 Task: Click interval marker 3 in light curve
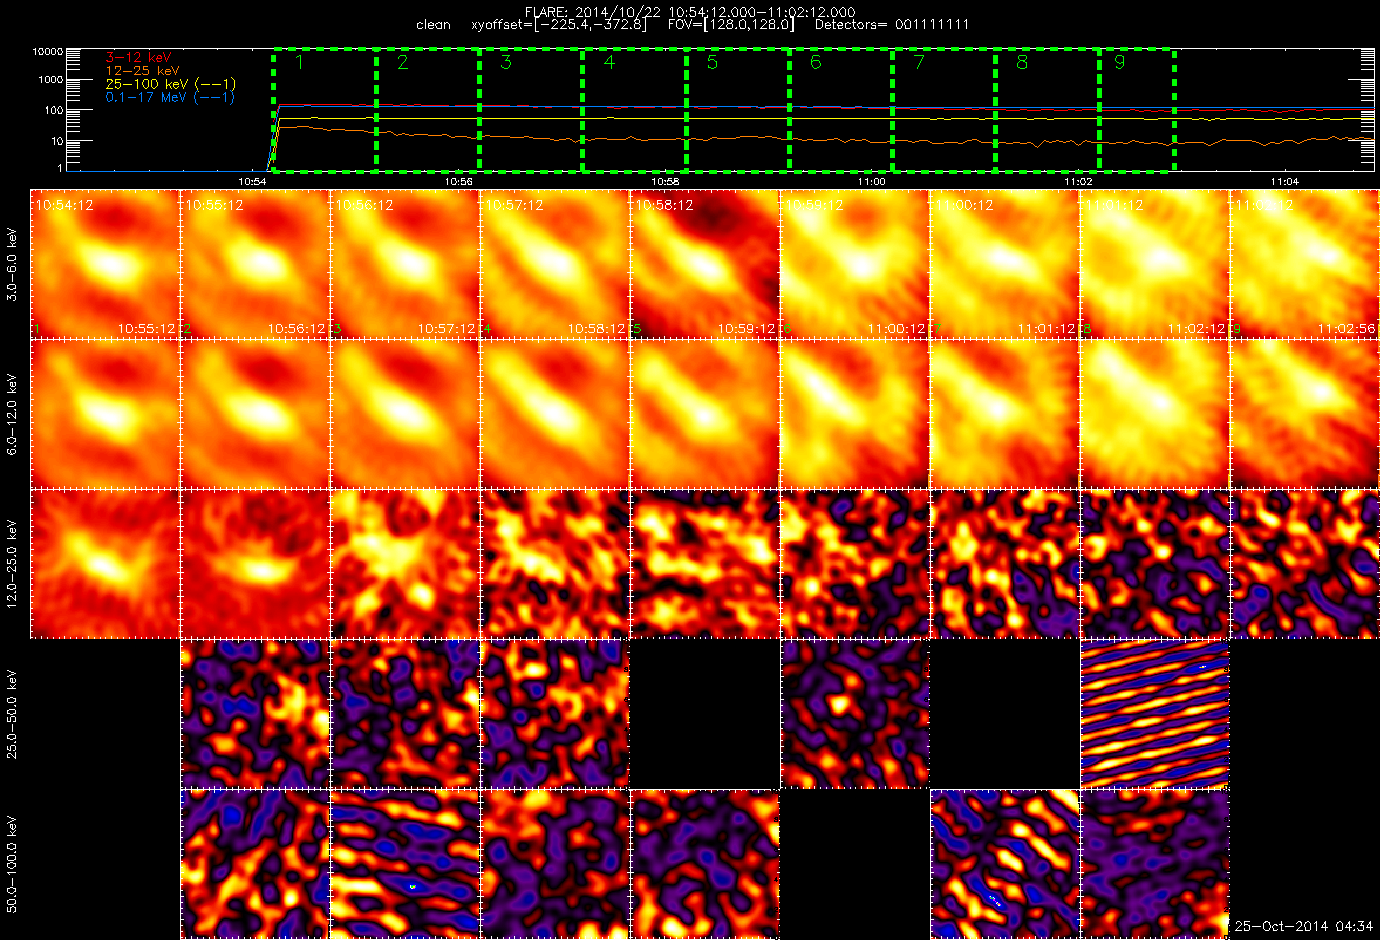point(506,62)
